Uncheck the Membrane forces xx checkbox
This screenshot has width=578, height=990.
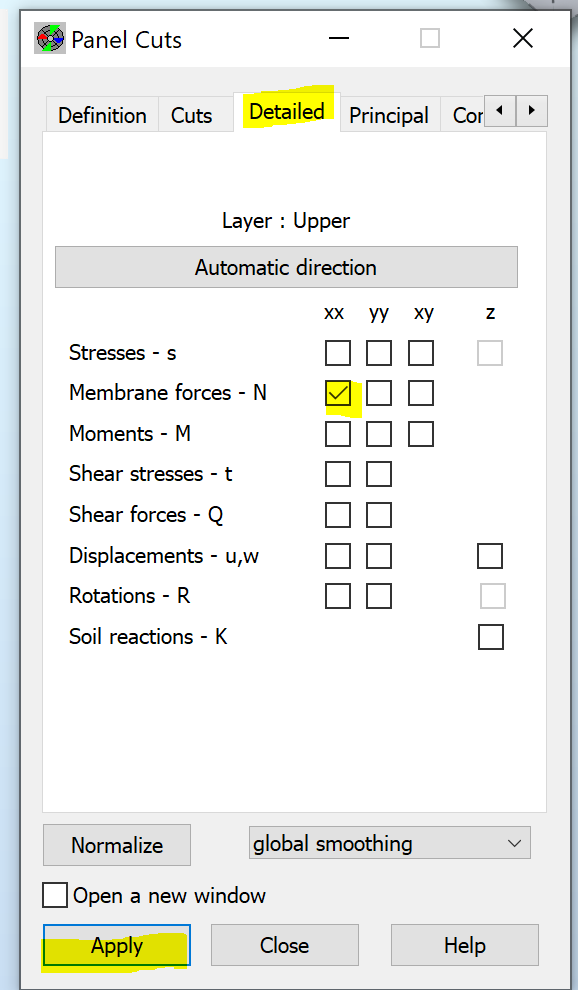tap(338, 393)
